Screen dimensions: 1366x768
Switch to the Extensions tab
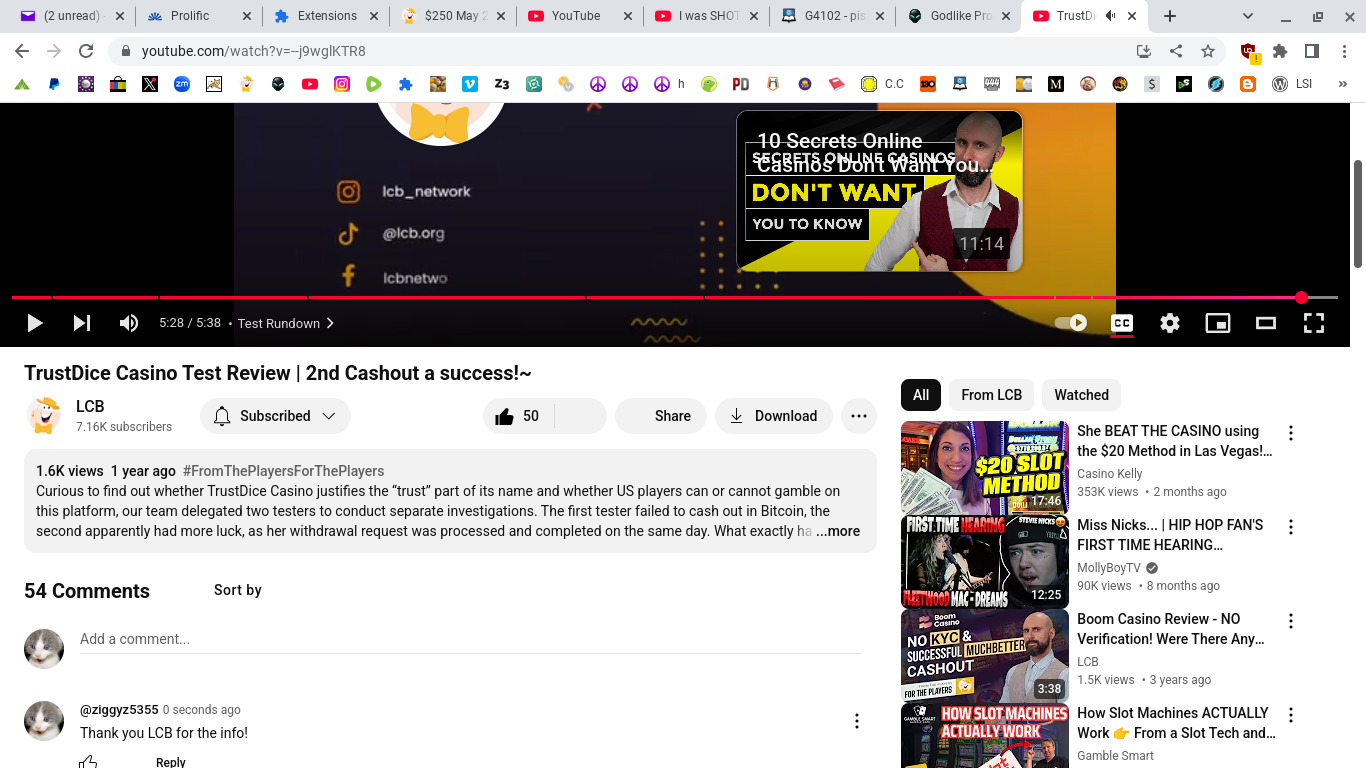(x=327, y=16)
